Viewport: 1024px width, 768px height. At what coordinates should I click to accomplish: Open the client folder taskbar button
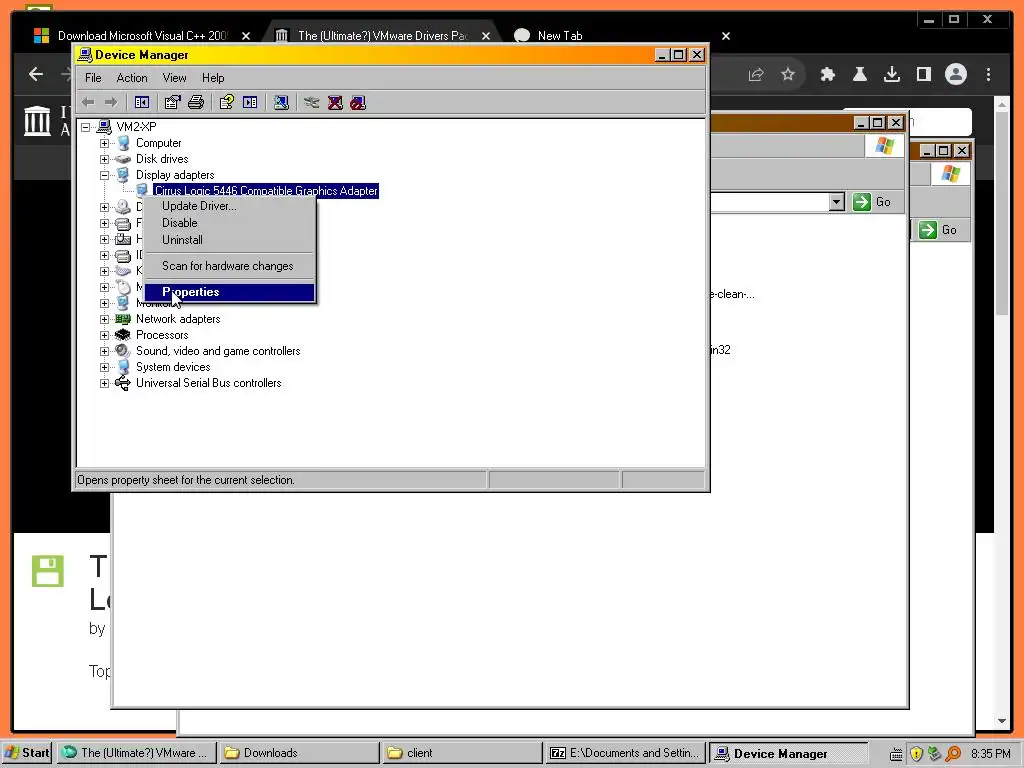(x=461, y=753)
